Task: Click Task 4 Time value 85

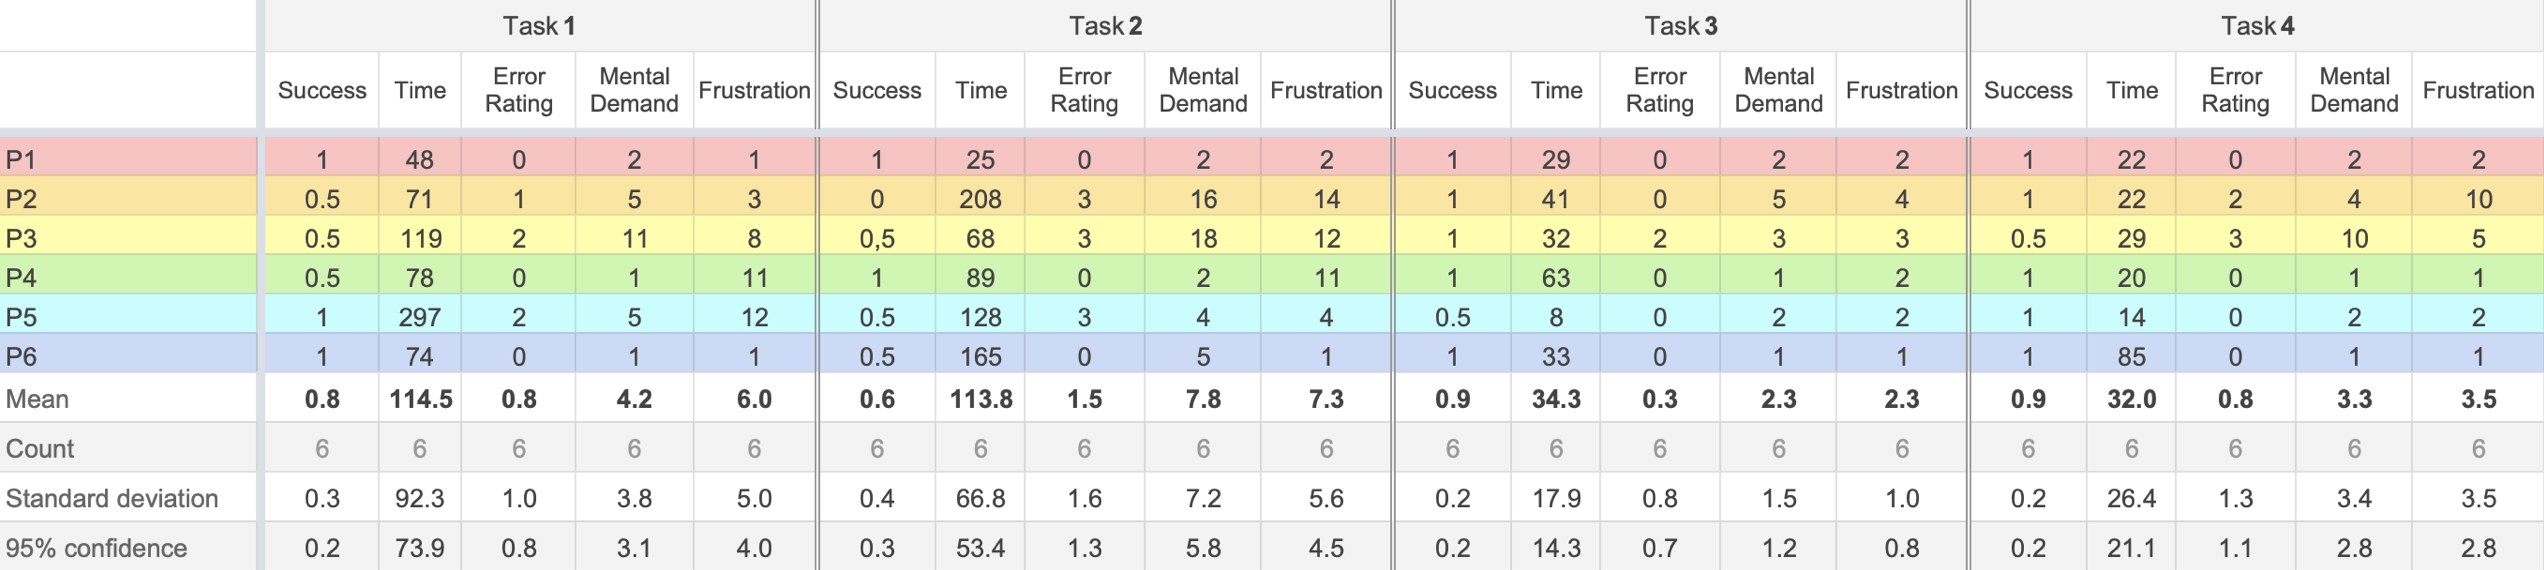Action: (2130, 356)
